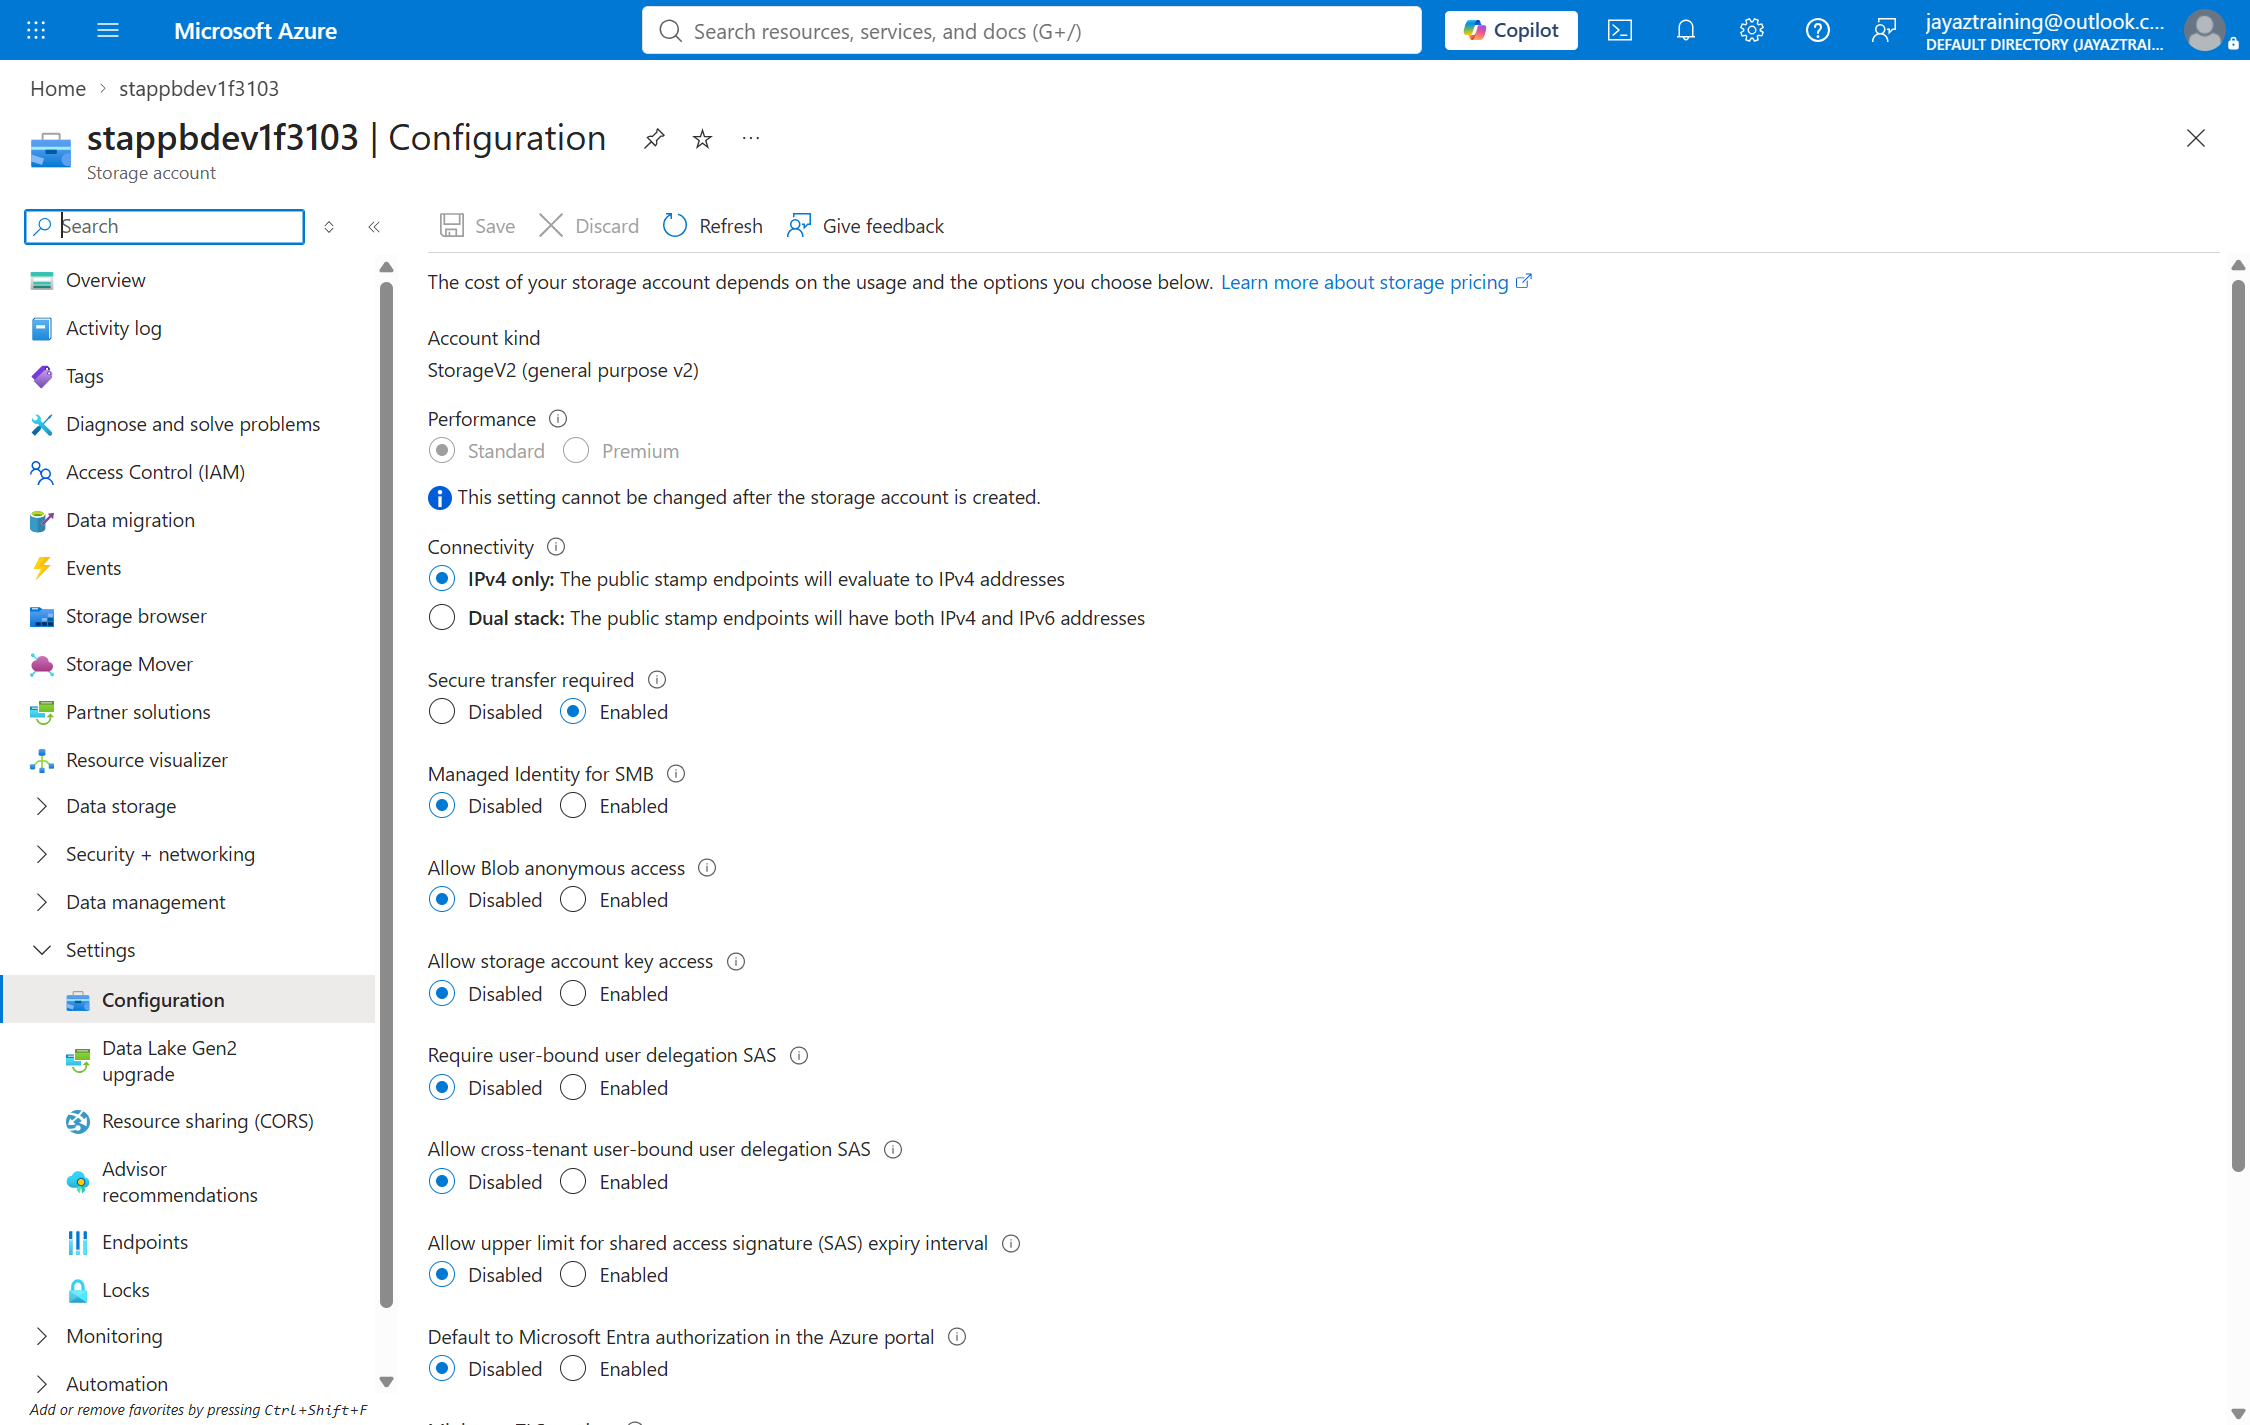Enable Require user-bound user delegation SAS
This screenshot has width=2250, height=1425.
click(x=573, y=1088)
